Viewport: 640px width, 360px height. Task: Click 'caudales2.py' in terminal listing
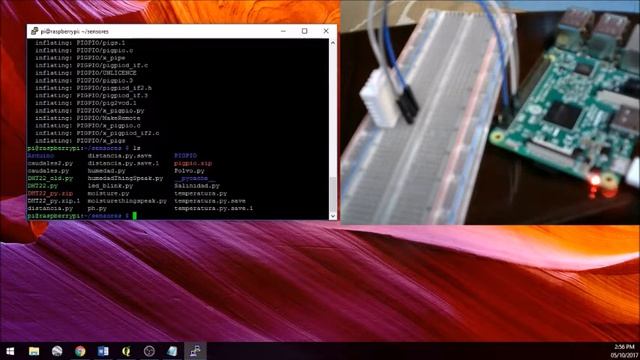tap(50, 163)
